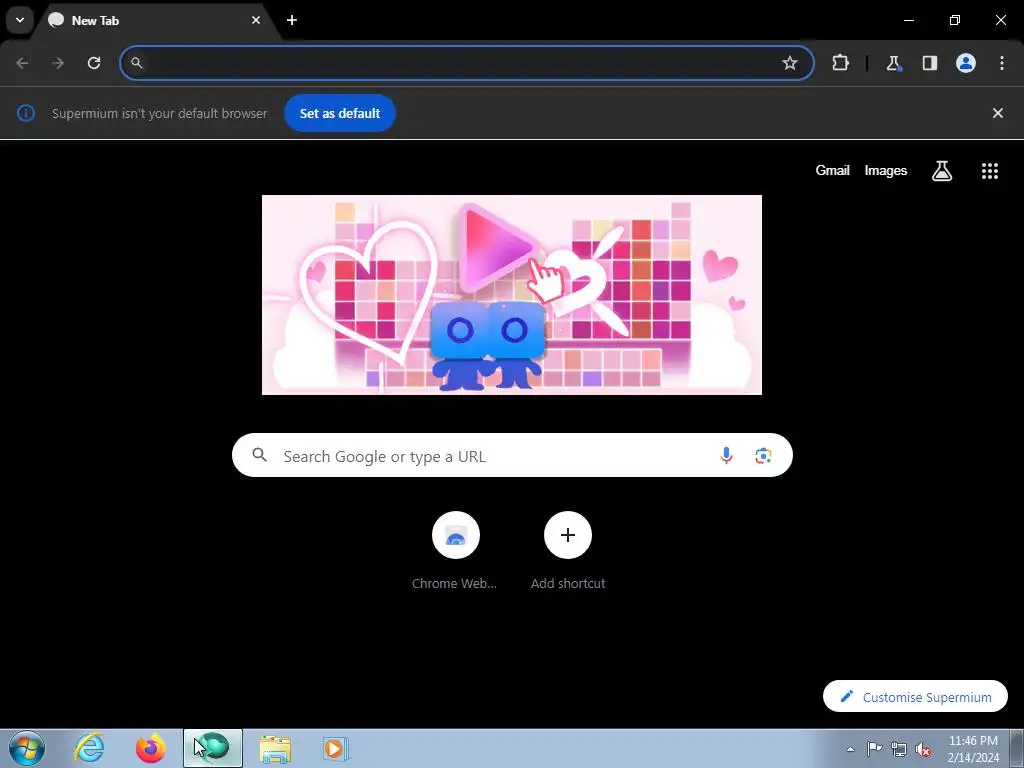
Task: Go forward with the forward arrow
Action: click(58, 63)
